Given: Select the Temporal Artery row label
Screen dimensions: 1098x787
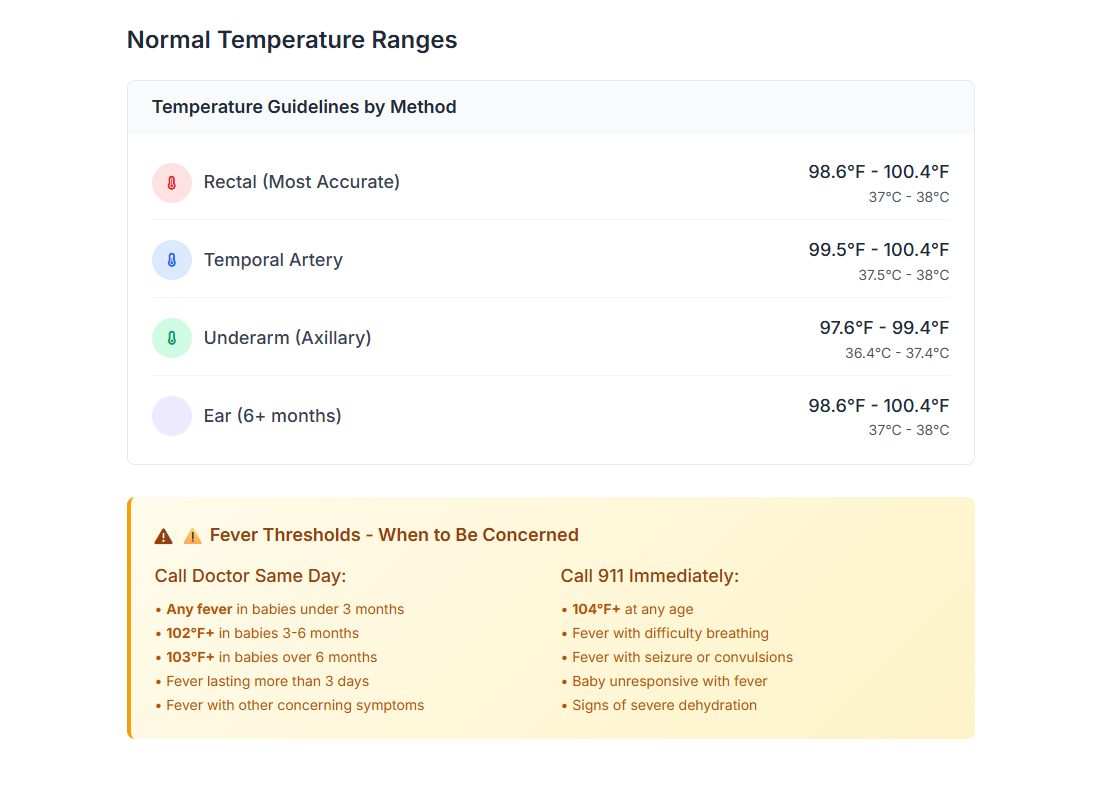Looking at the screenshot, I should coord(273,260).
